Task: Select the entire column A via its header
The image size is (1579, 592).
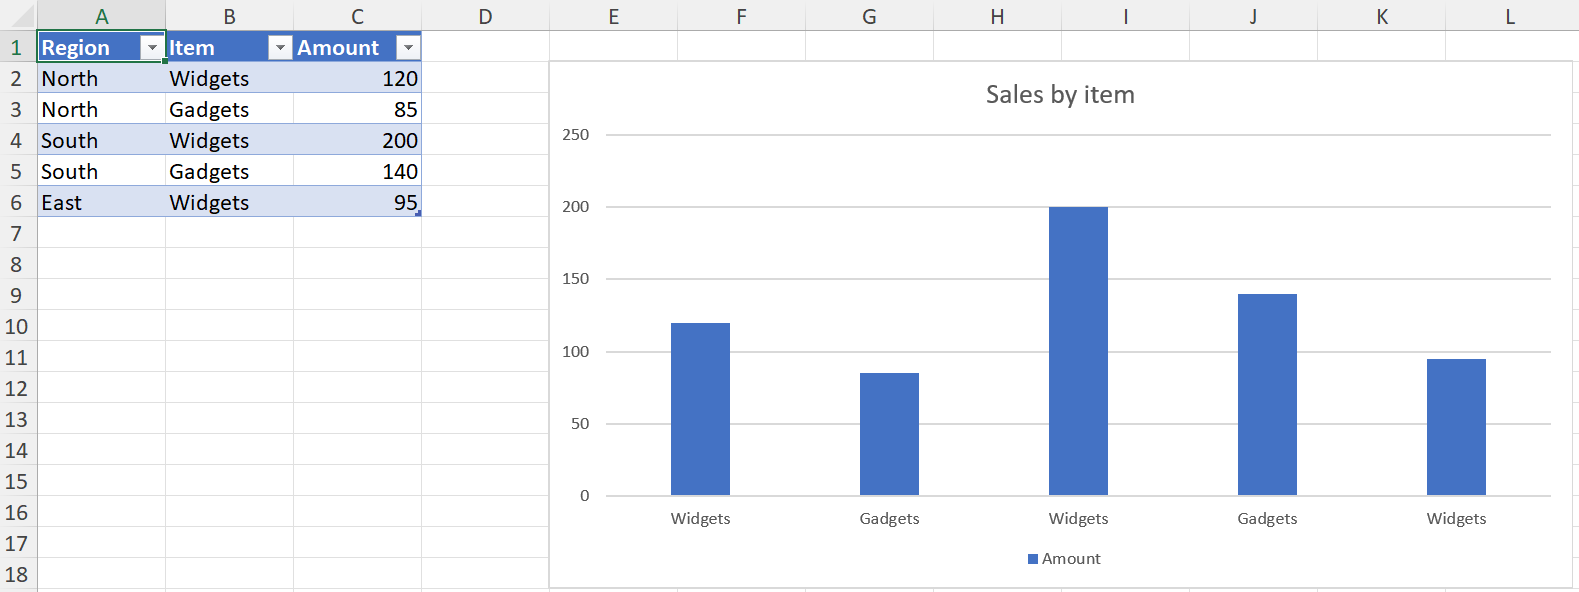Action: (101, 16)
